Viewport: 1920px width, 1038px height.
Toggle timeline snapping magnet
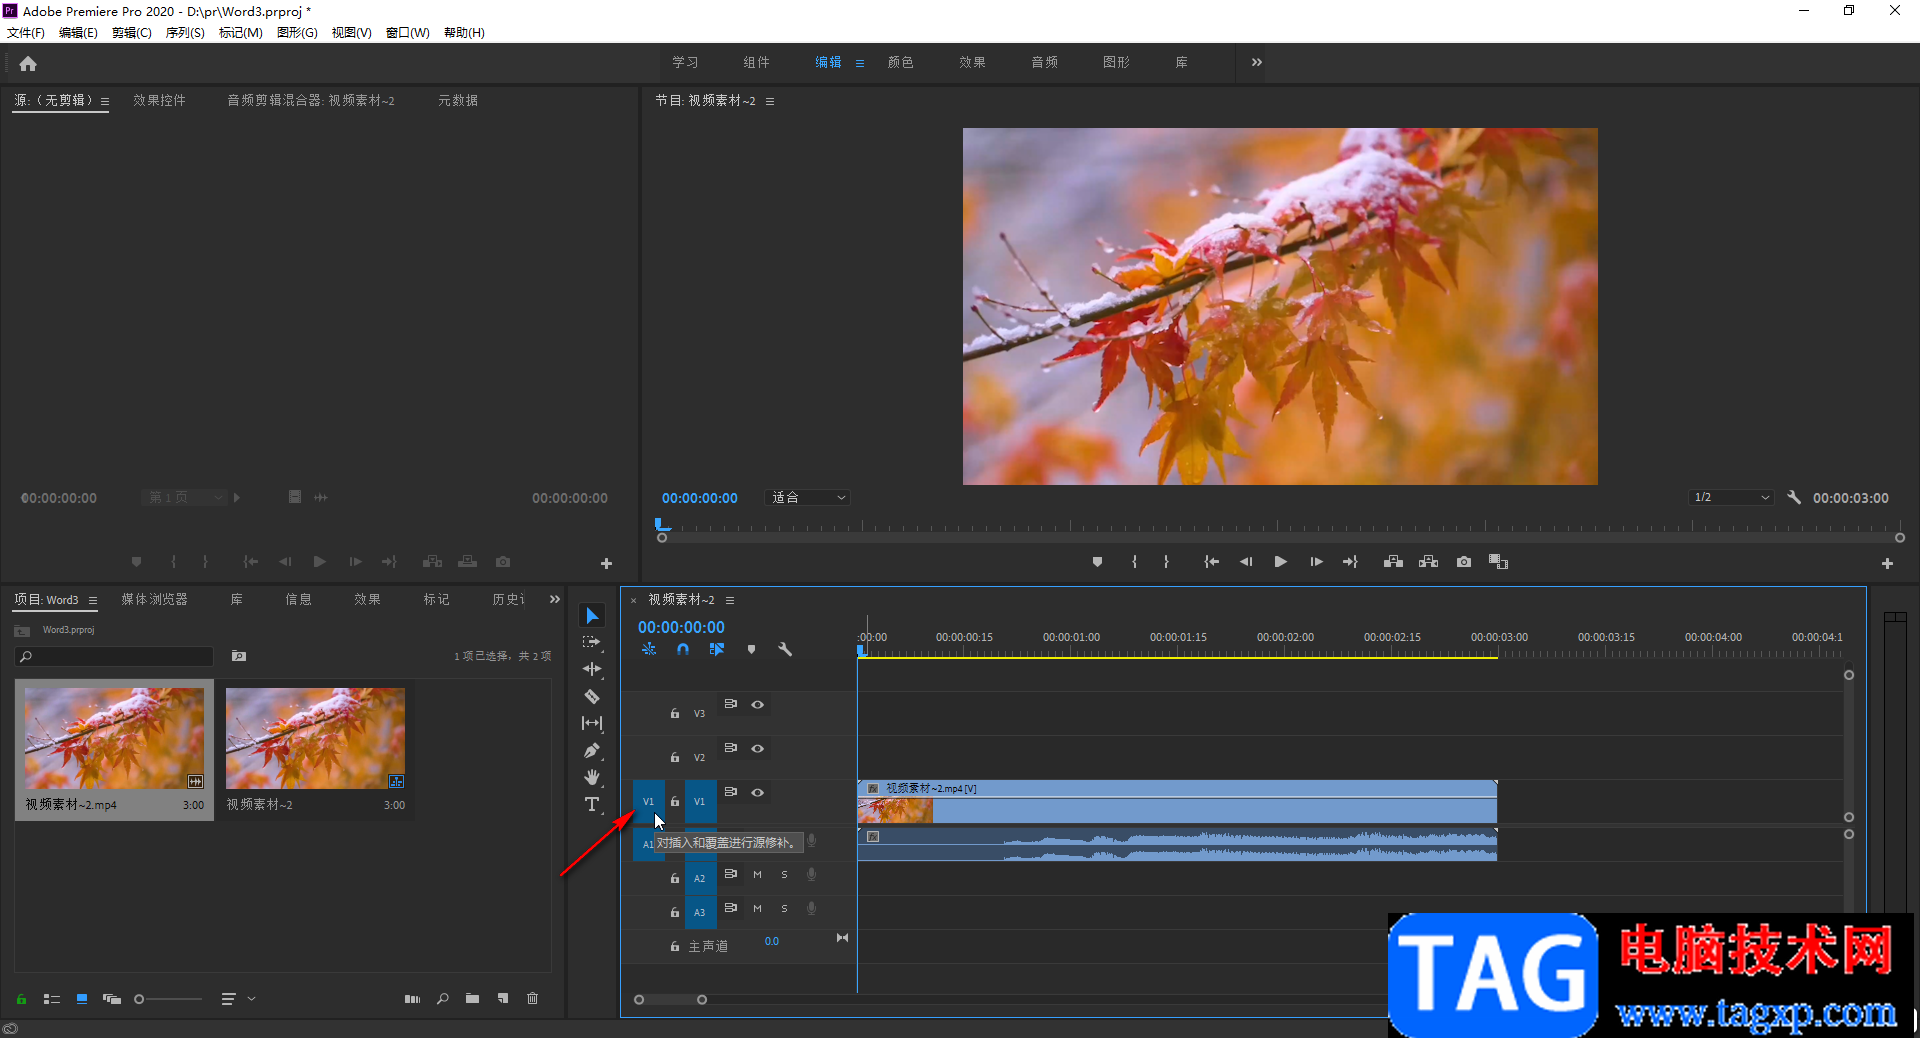[x=683, y=649]
